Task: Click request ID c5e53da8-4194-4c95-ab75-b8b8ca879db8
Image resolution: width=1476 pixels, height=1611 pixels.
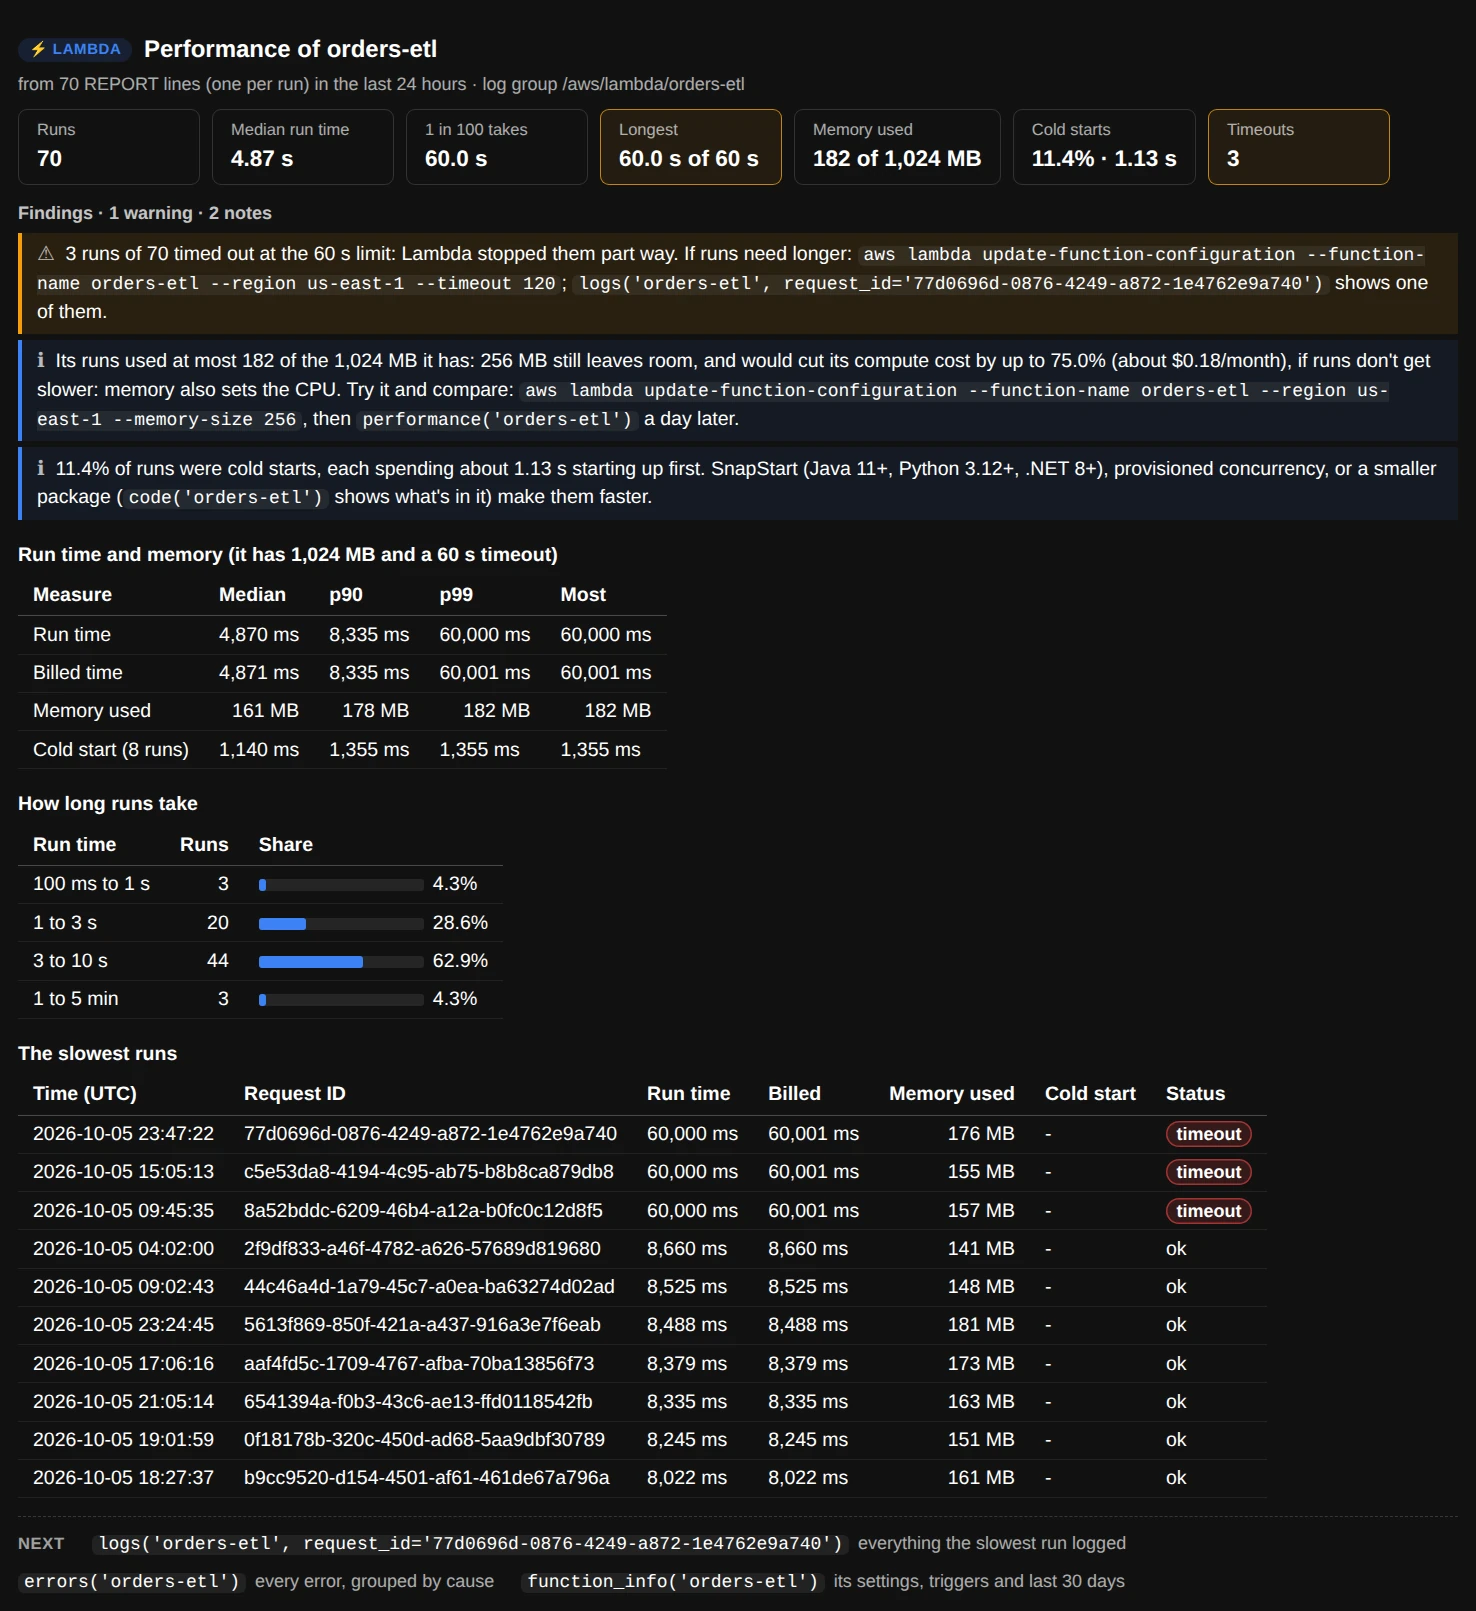Action: pyautogui.click(x=429, y=1172)
